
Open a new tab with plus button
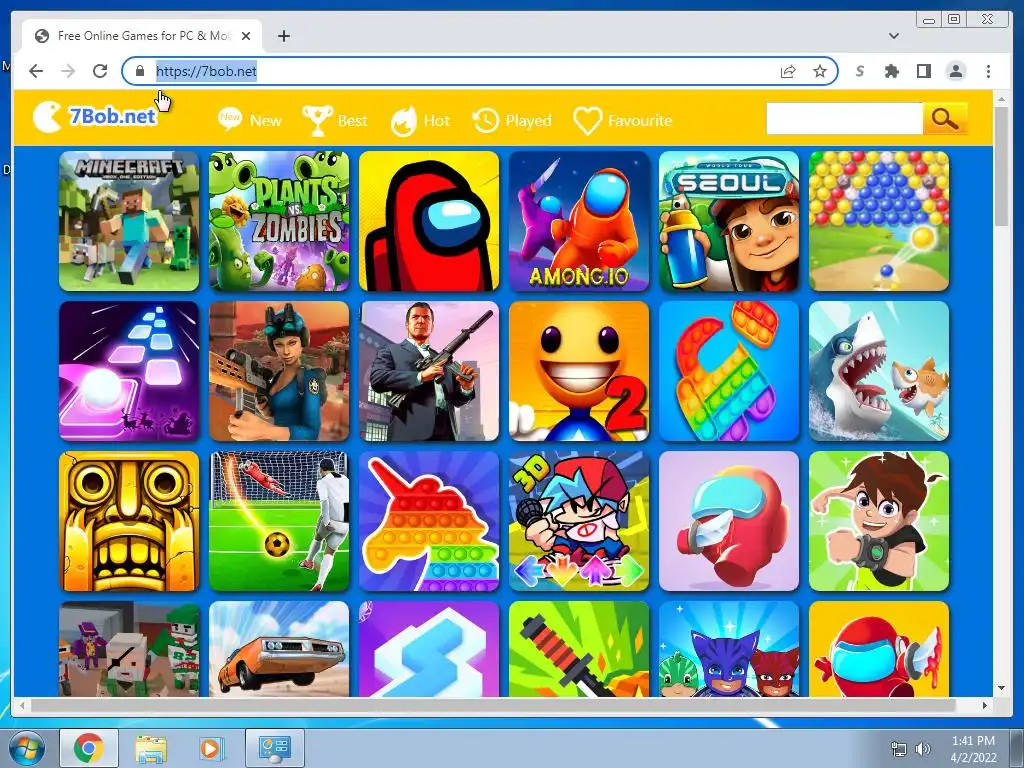pos(283,36)
